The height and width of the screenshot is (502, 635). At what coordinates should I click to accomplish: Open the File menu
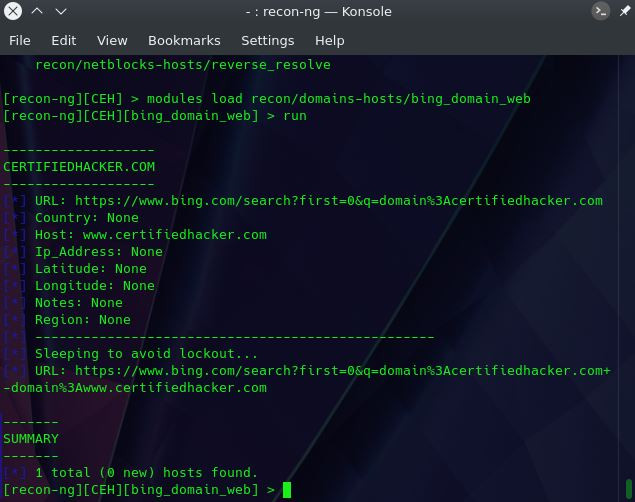point(19,40)
